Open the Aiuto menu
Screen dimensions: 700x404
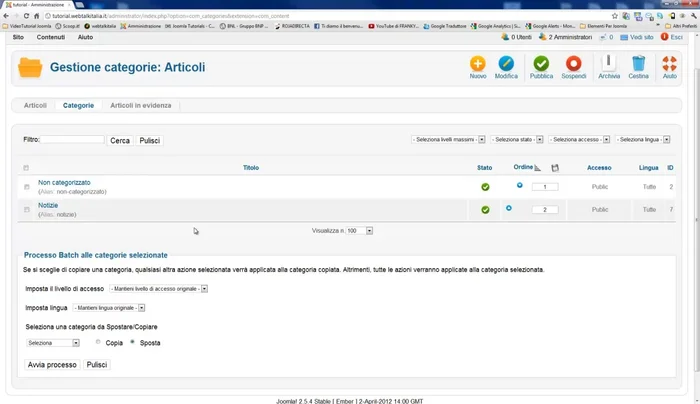pos(85,37)
